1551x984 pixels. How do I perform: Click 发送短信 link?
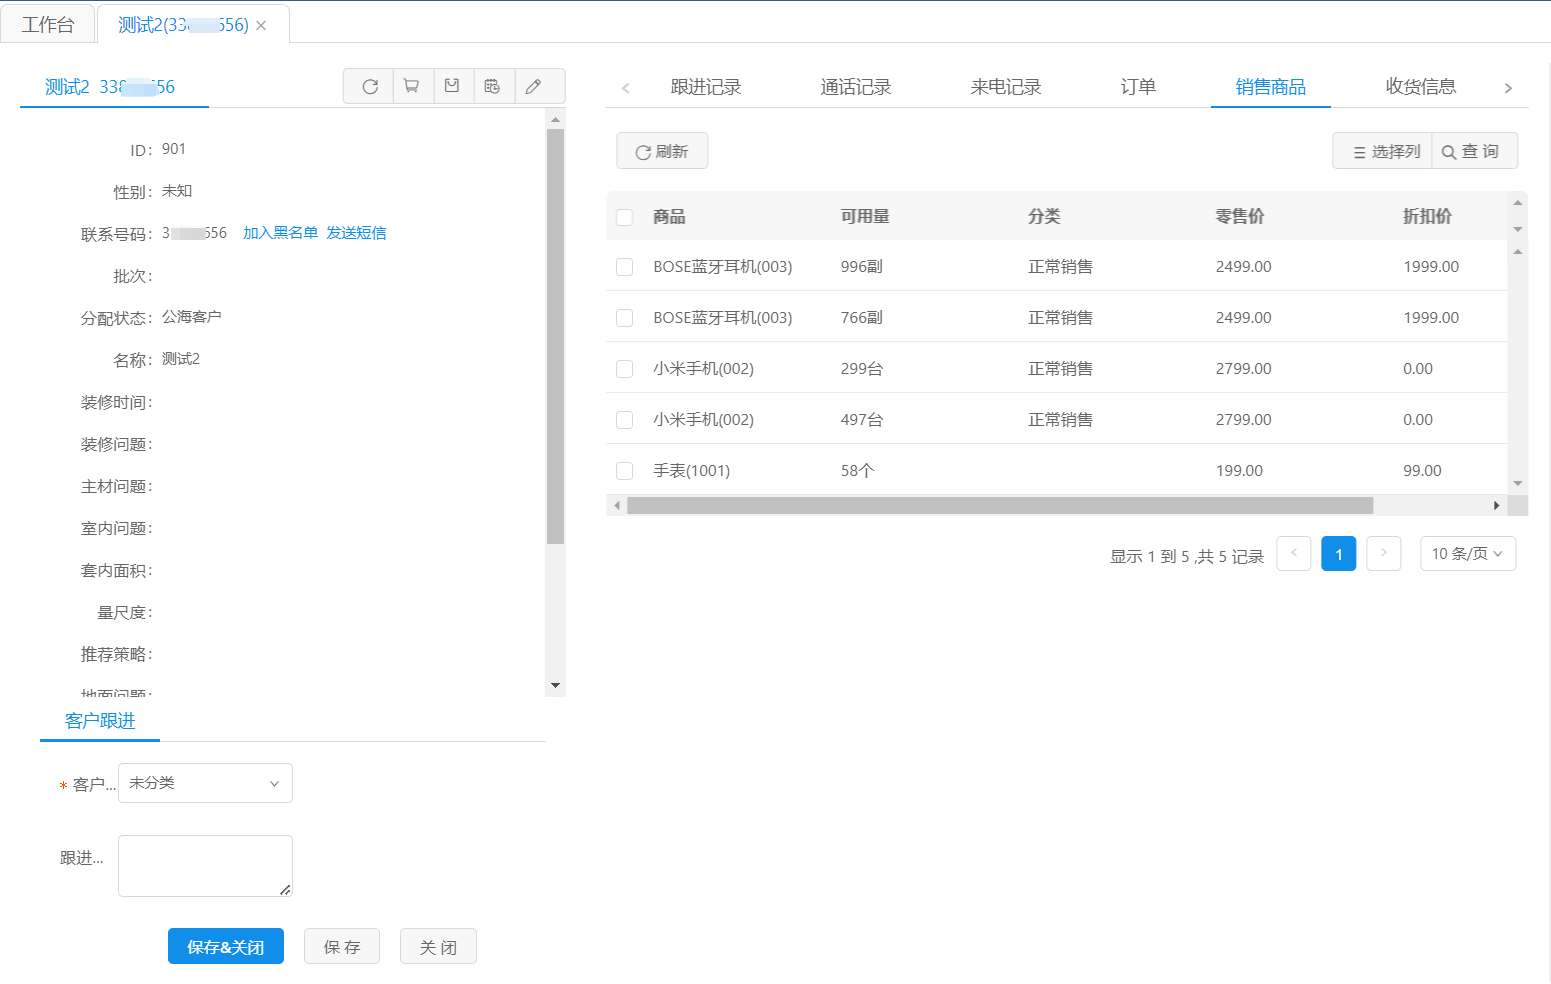356,233
